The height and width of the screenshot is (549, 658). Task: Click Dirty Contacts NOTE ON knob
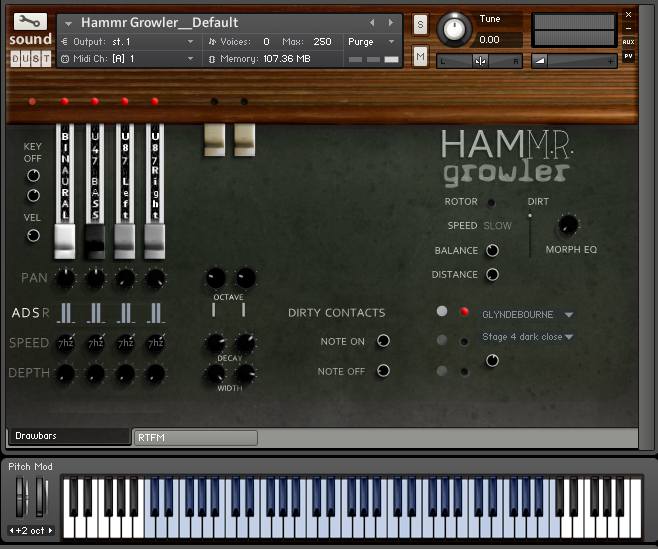click(x=383, y=341)
